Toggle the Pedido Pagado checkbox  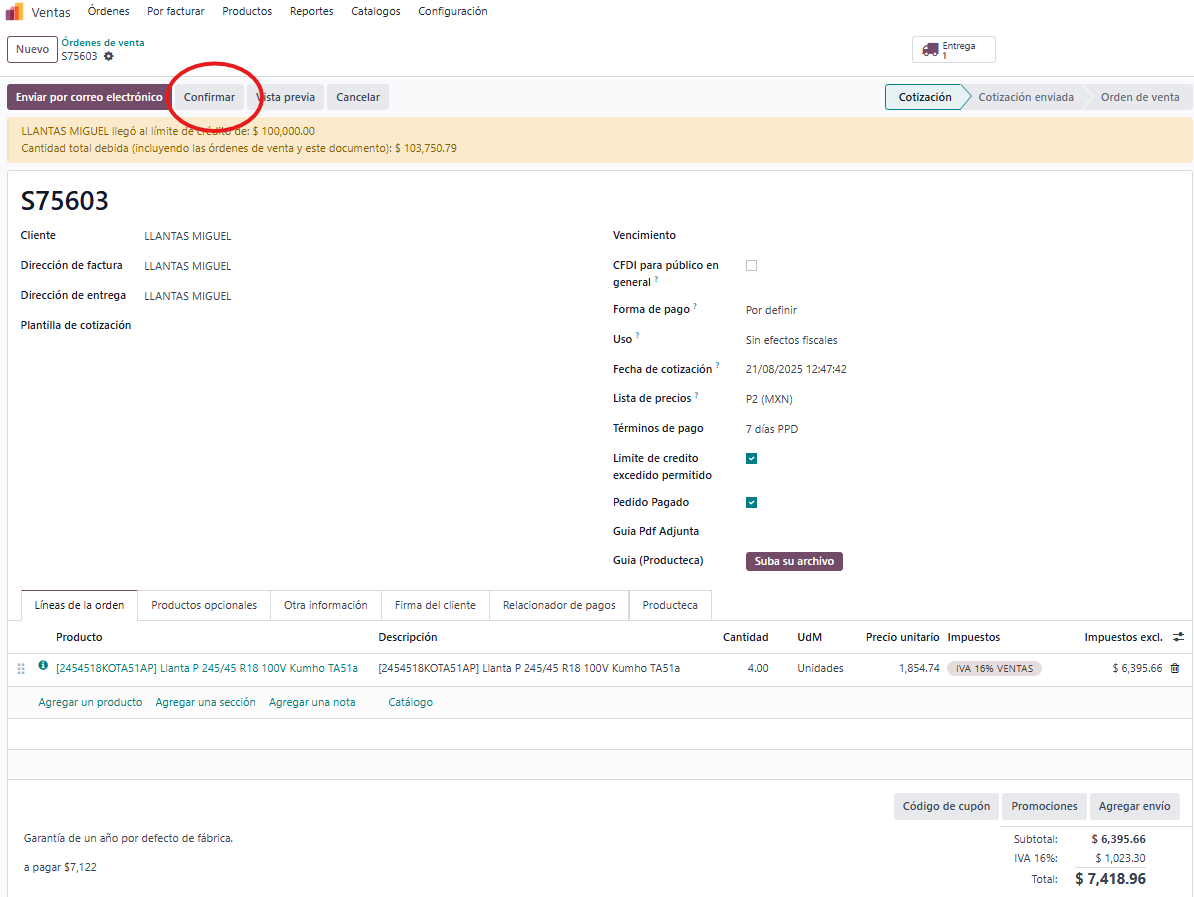click(752, 503)
